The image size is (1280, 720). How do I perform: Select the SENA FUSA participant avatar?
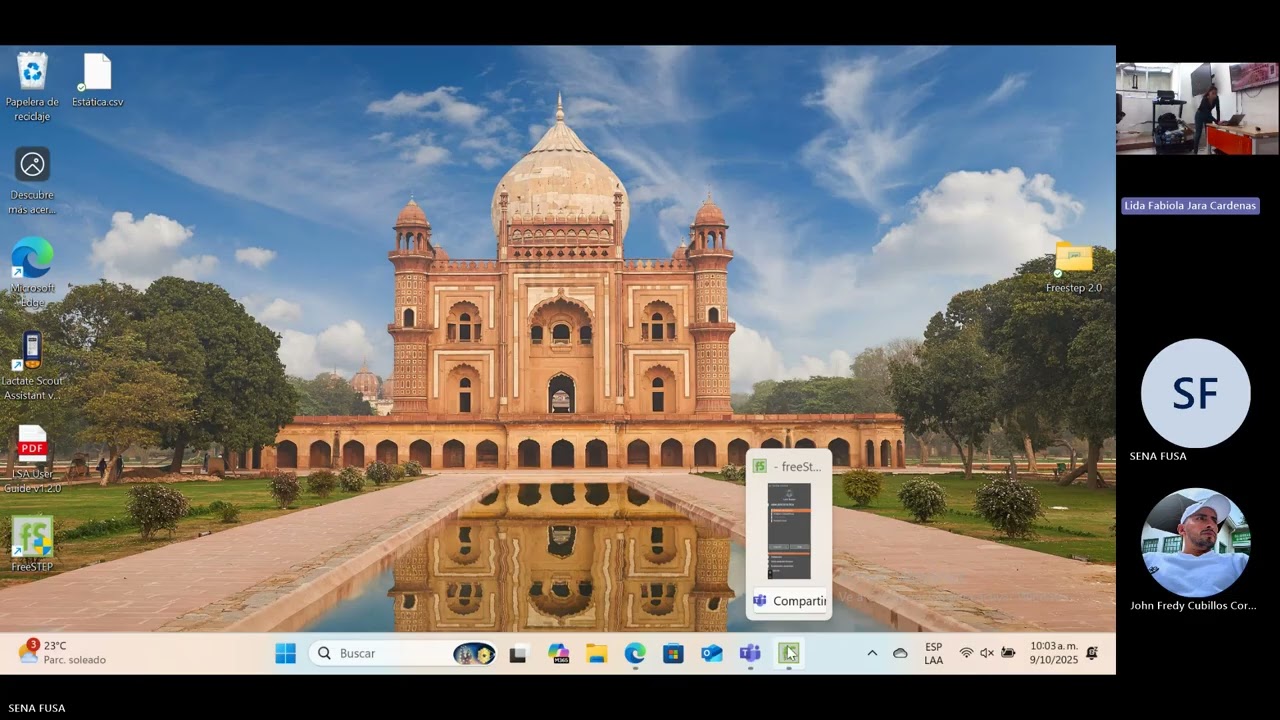pos(1196,393)
